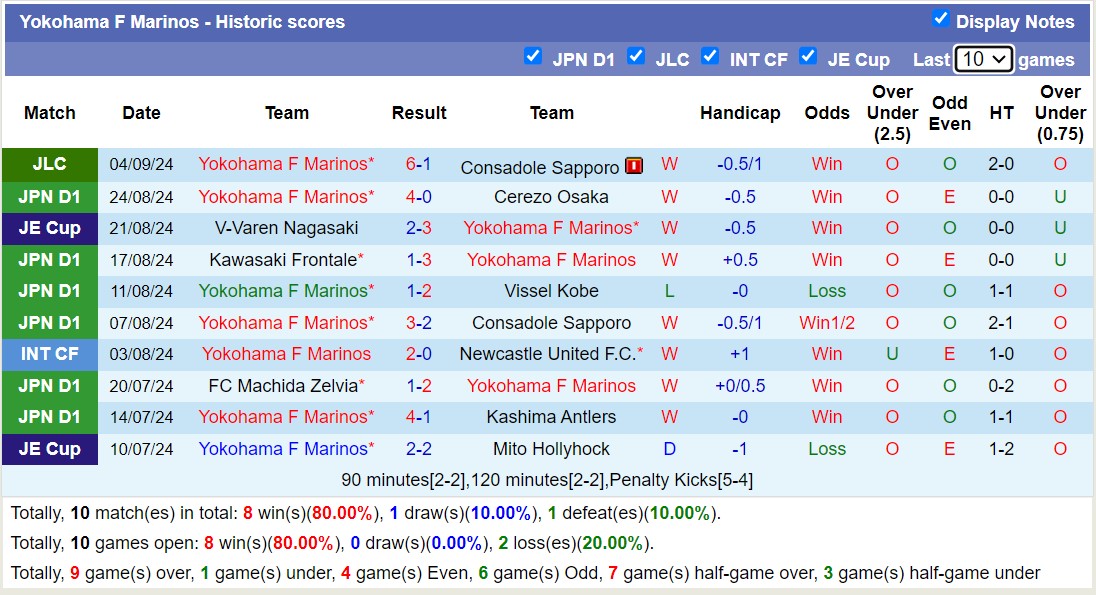Open the FC Machida Zelvia team link
The width and height of the screenshot is (1096, 595).
click(x=283, y=386)
